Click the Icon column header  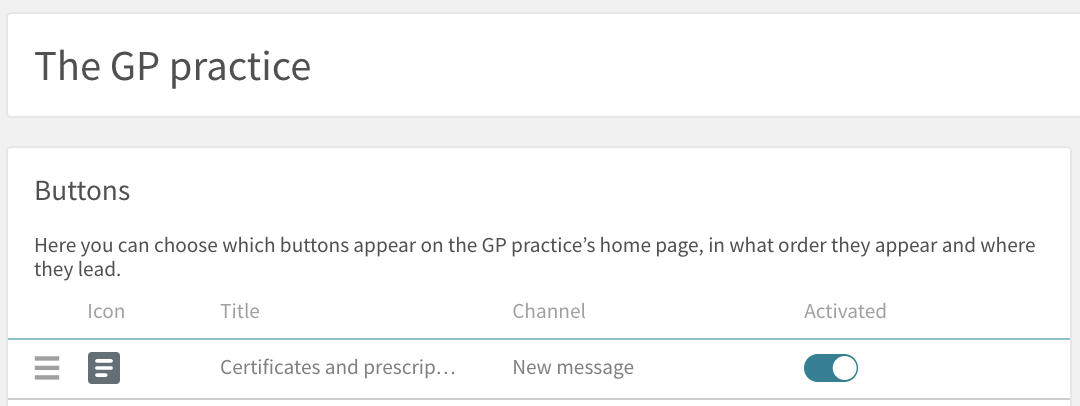pyautogui.click(x=106, y=311)
